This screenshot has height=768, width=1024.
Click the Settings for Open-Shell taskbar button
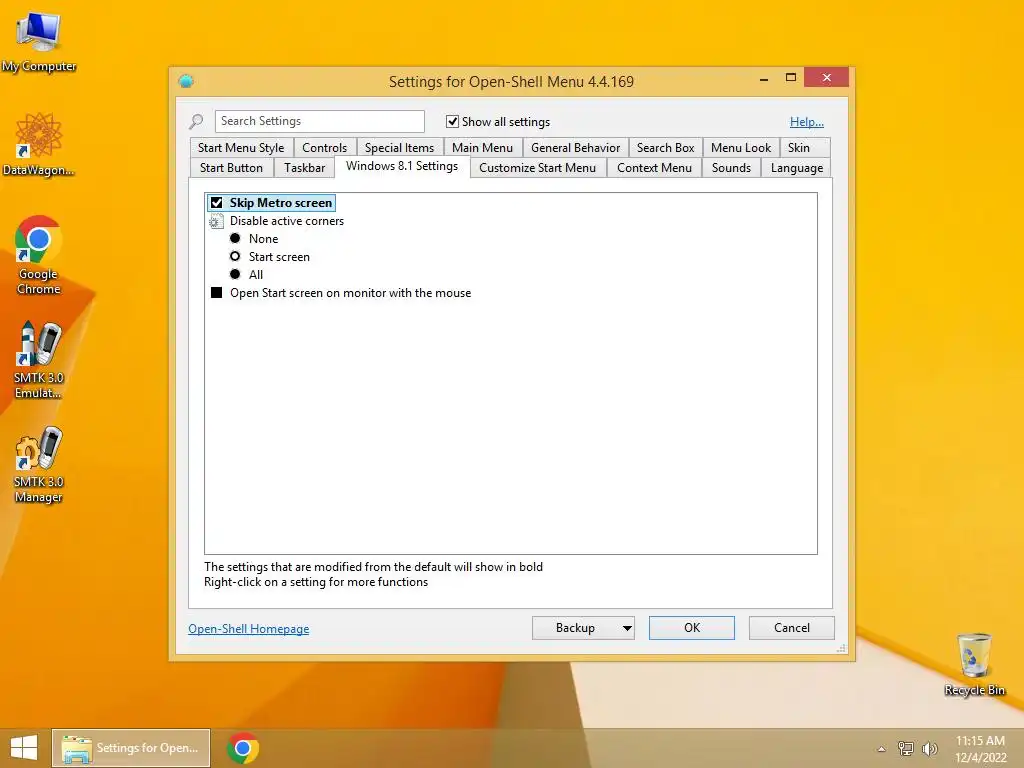[x=131, y=748]
